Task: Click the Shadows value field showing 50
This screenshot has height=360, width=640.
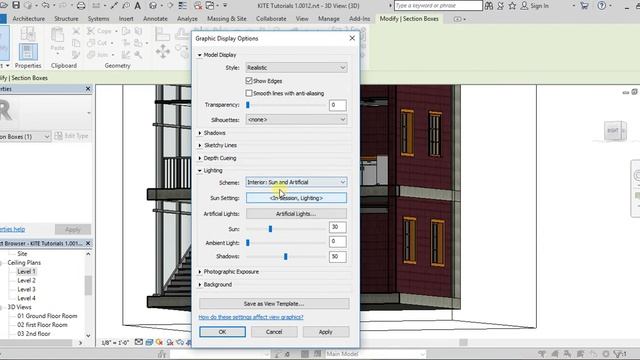Action: tap(338, 256)
